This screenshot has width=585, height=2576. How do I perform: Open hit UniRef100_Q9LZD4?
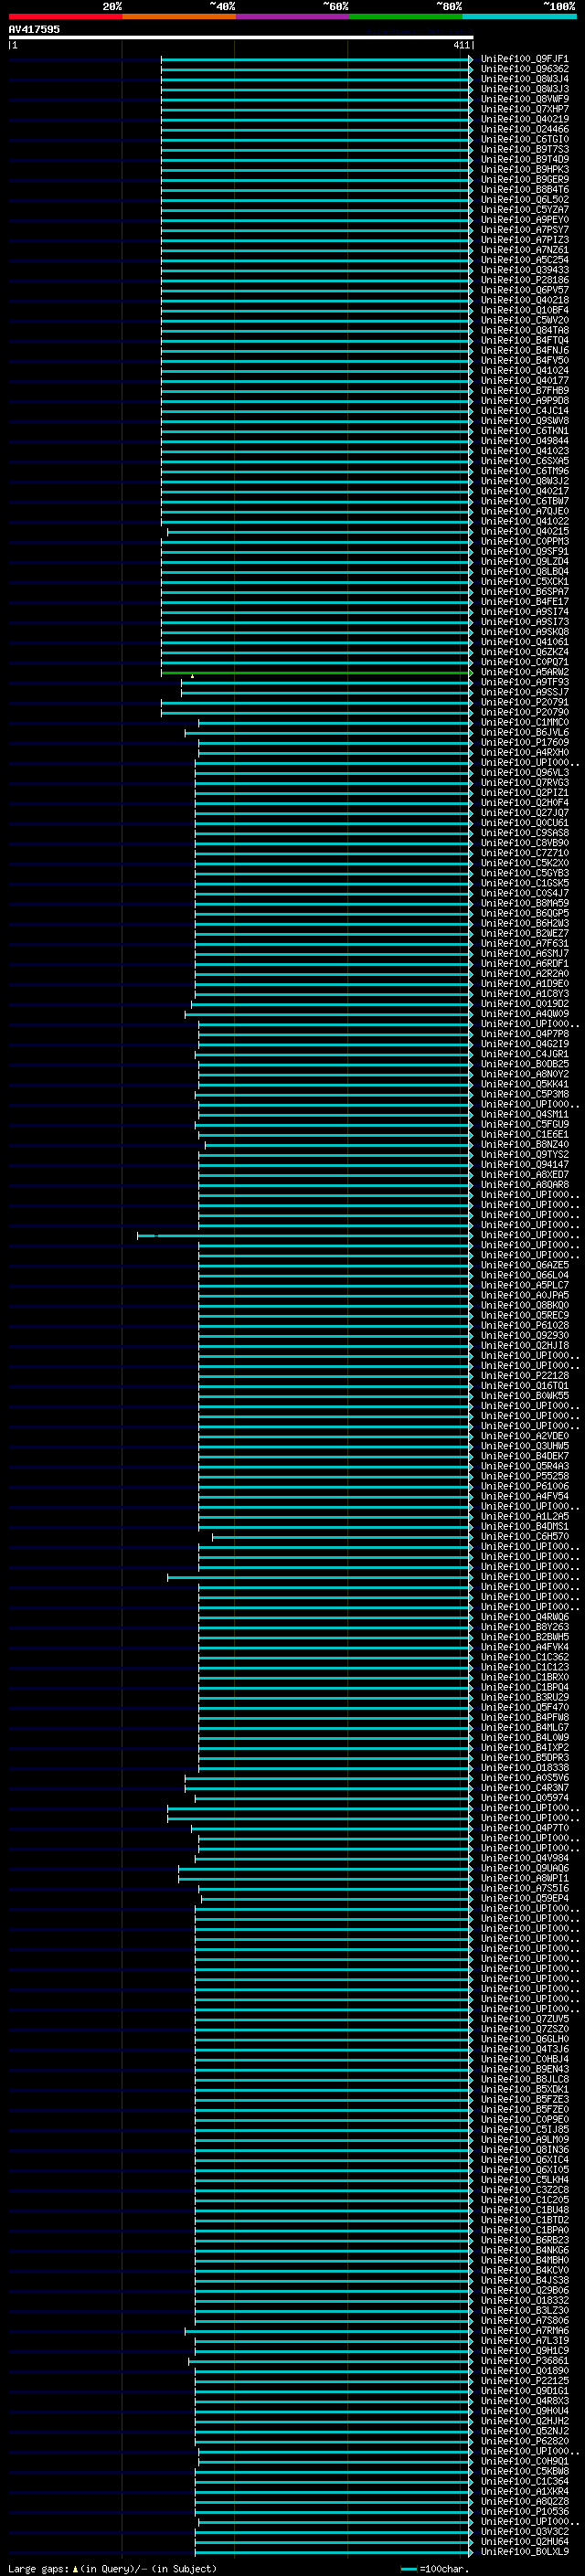(525, 561)
